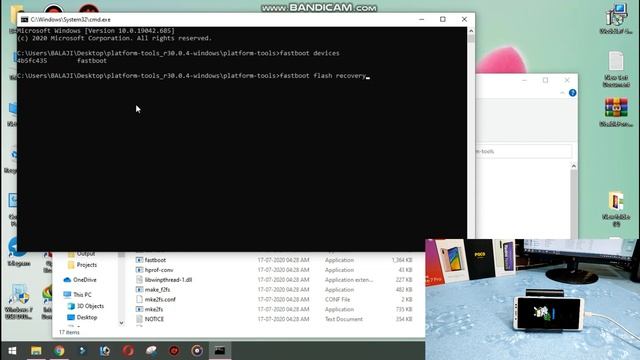The width and height of the screenshot is (640, 360).
Task: Click the blue arrow taskbar app icon
Action: pyautogui.click(x=82, y=351)
